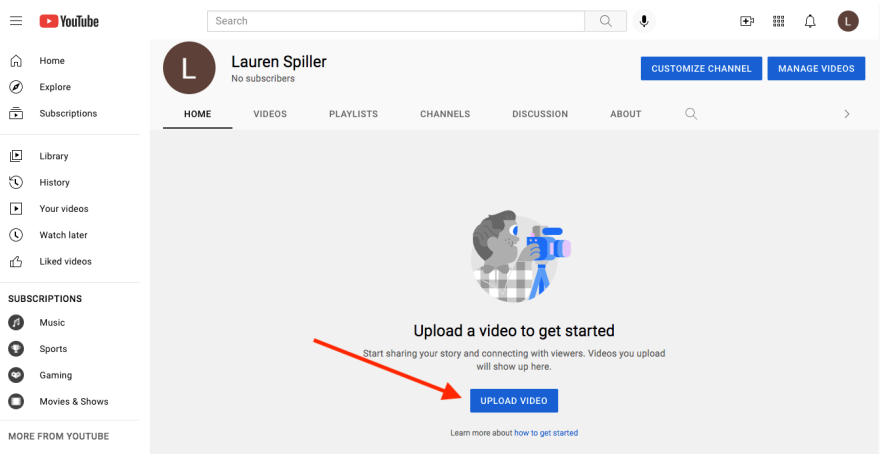
Task: Open the YouTube apps grid icon
Action: (x=778, y=21)
